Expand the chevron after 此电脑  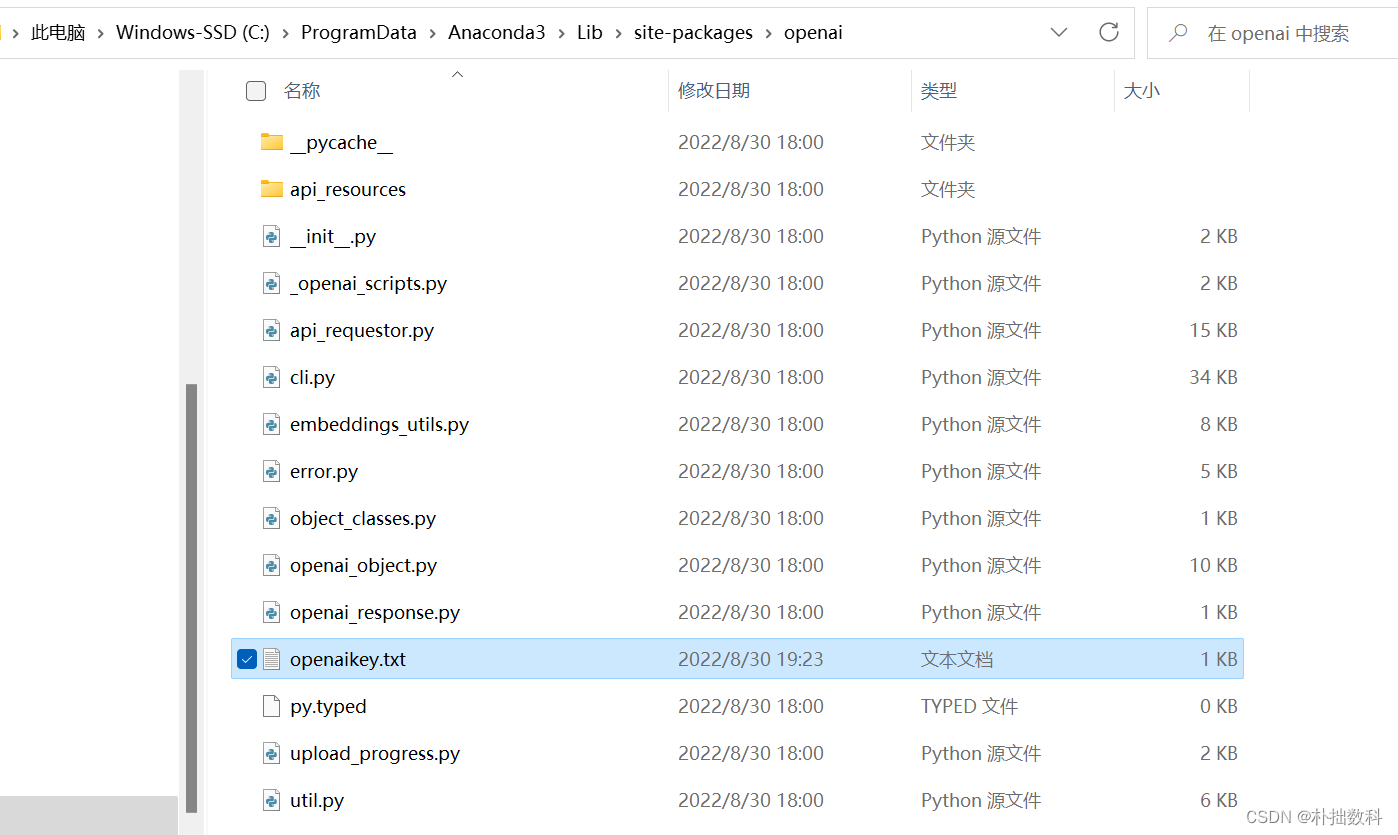pyautogui.click(x=101, y=33)
